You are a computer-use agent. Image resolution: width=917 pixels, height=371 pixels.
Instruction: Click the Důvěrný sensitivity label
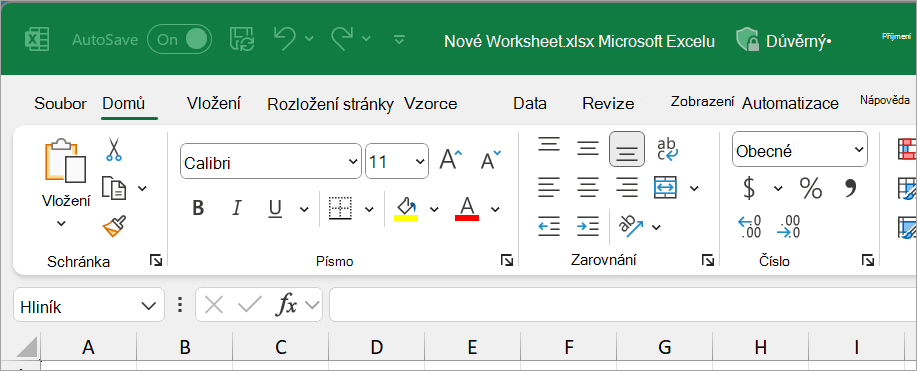coord(784,40)
